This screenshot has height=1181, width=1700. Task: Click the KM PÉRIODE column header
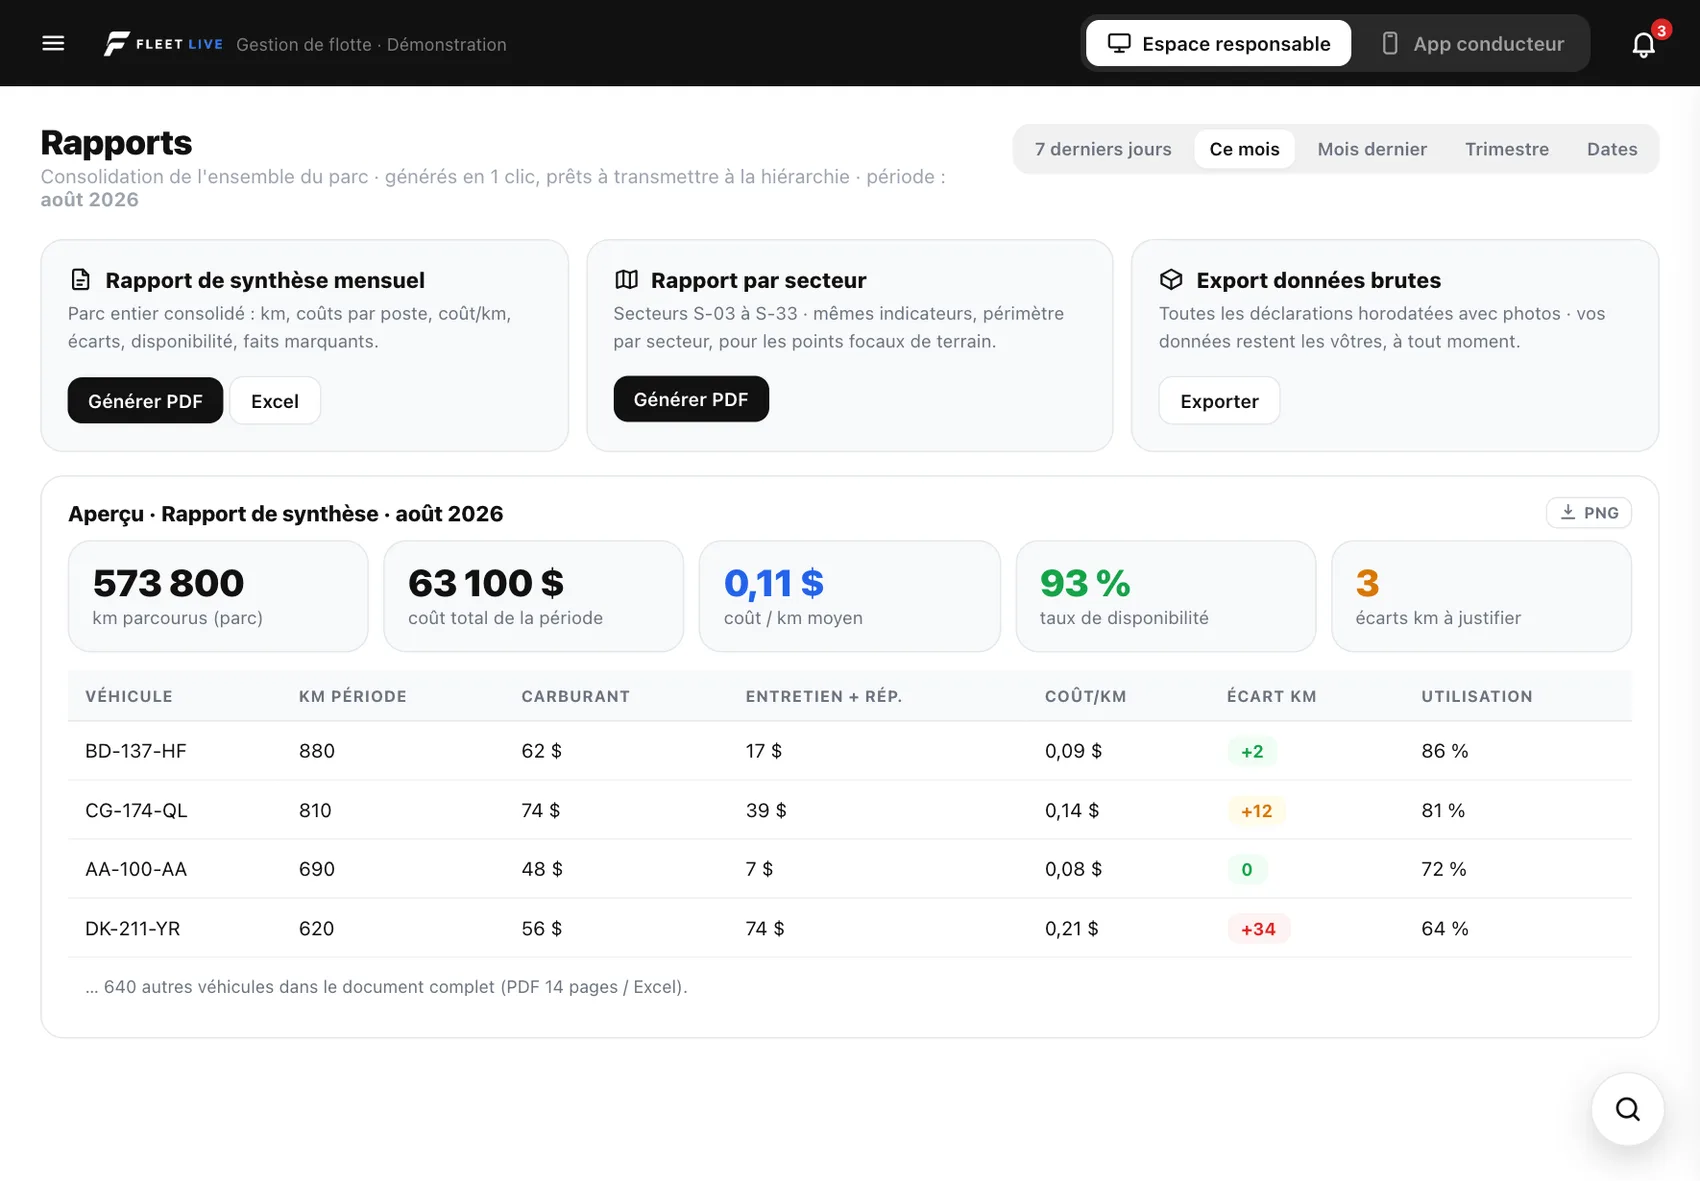click(x=353, y=696)
